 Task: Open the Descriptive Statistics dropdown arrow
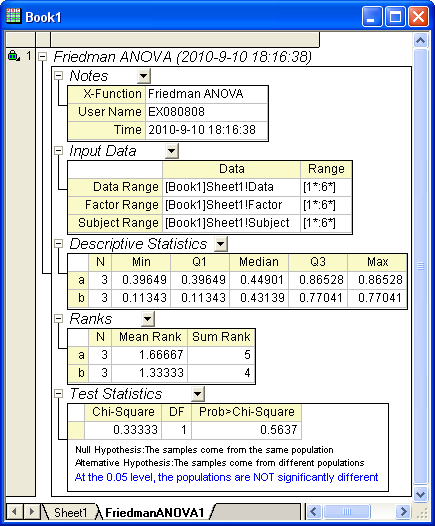(x=221, y=244)
